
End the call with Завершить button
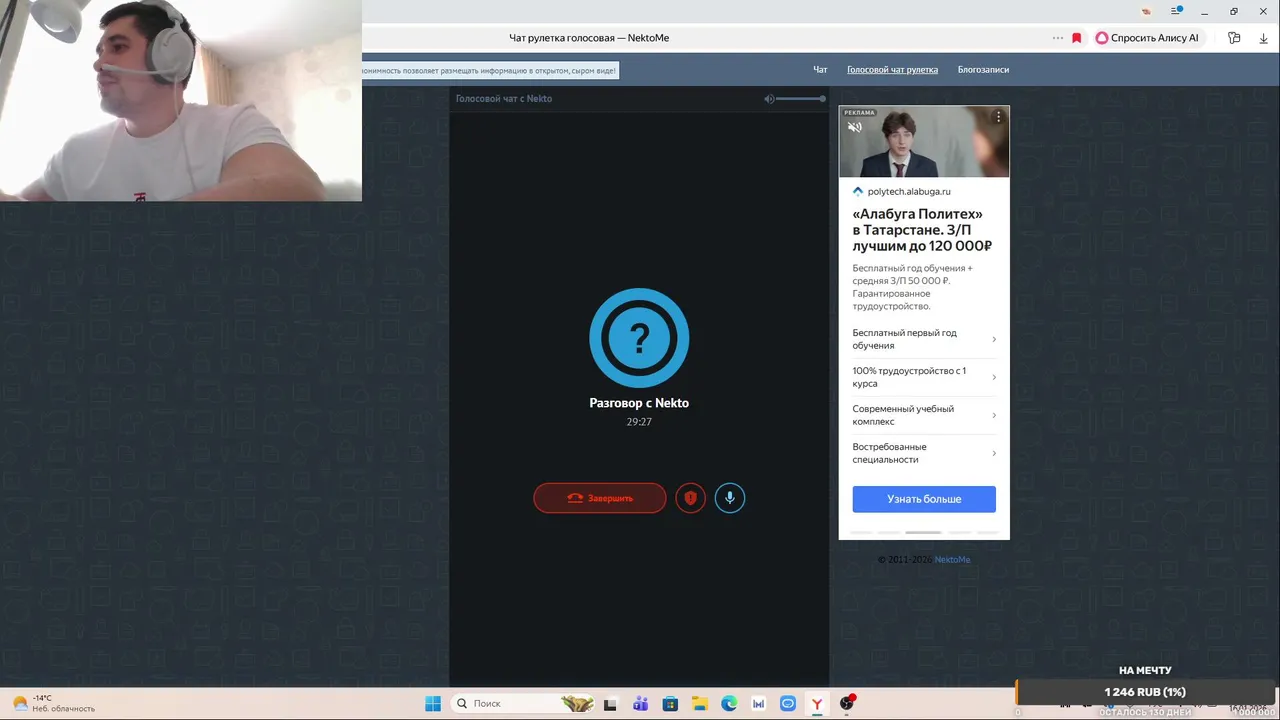click(599, 498)
